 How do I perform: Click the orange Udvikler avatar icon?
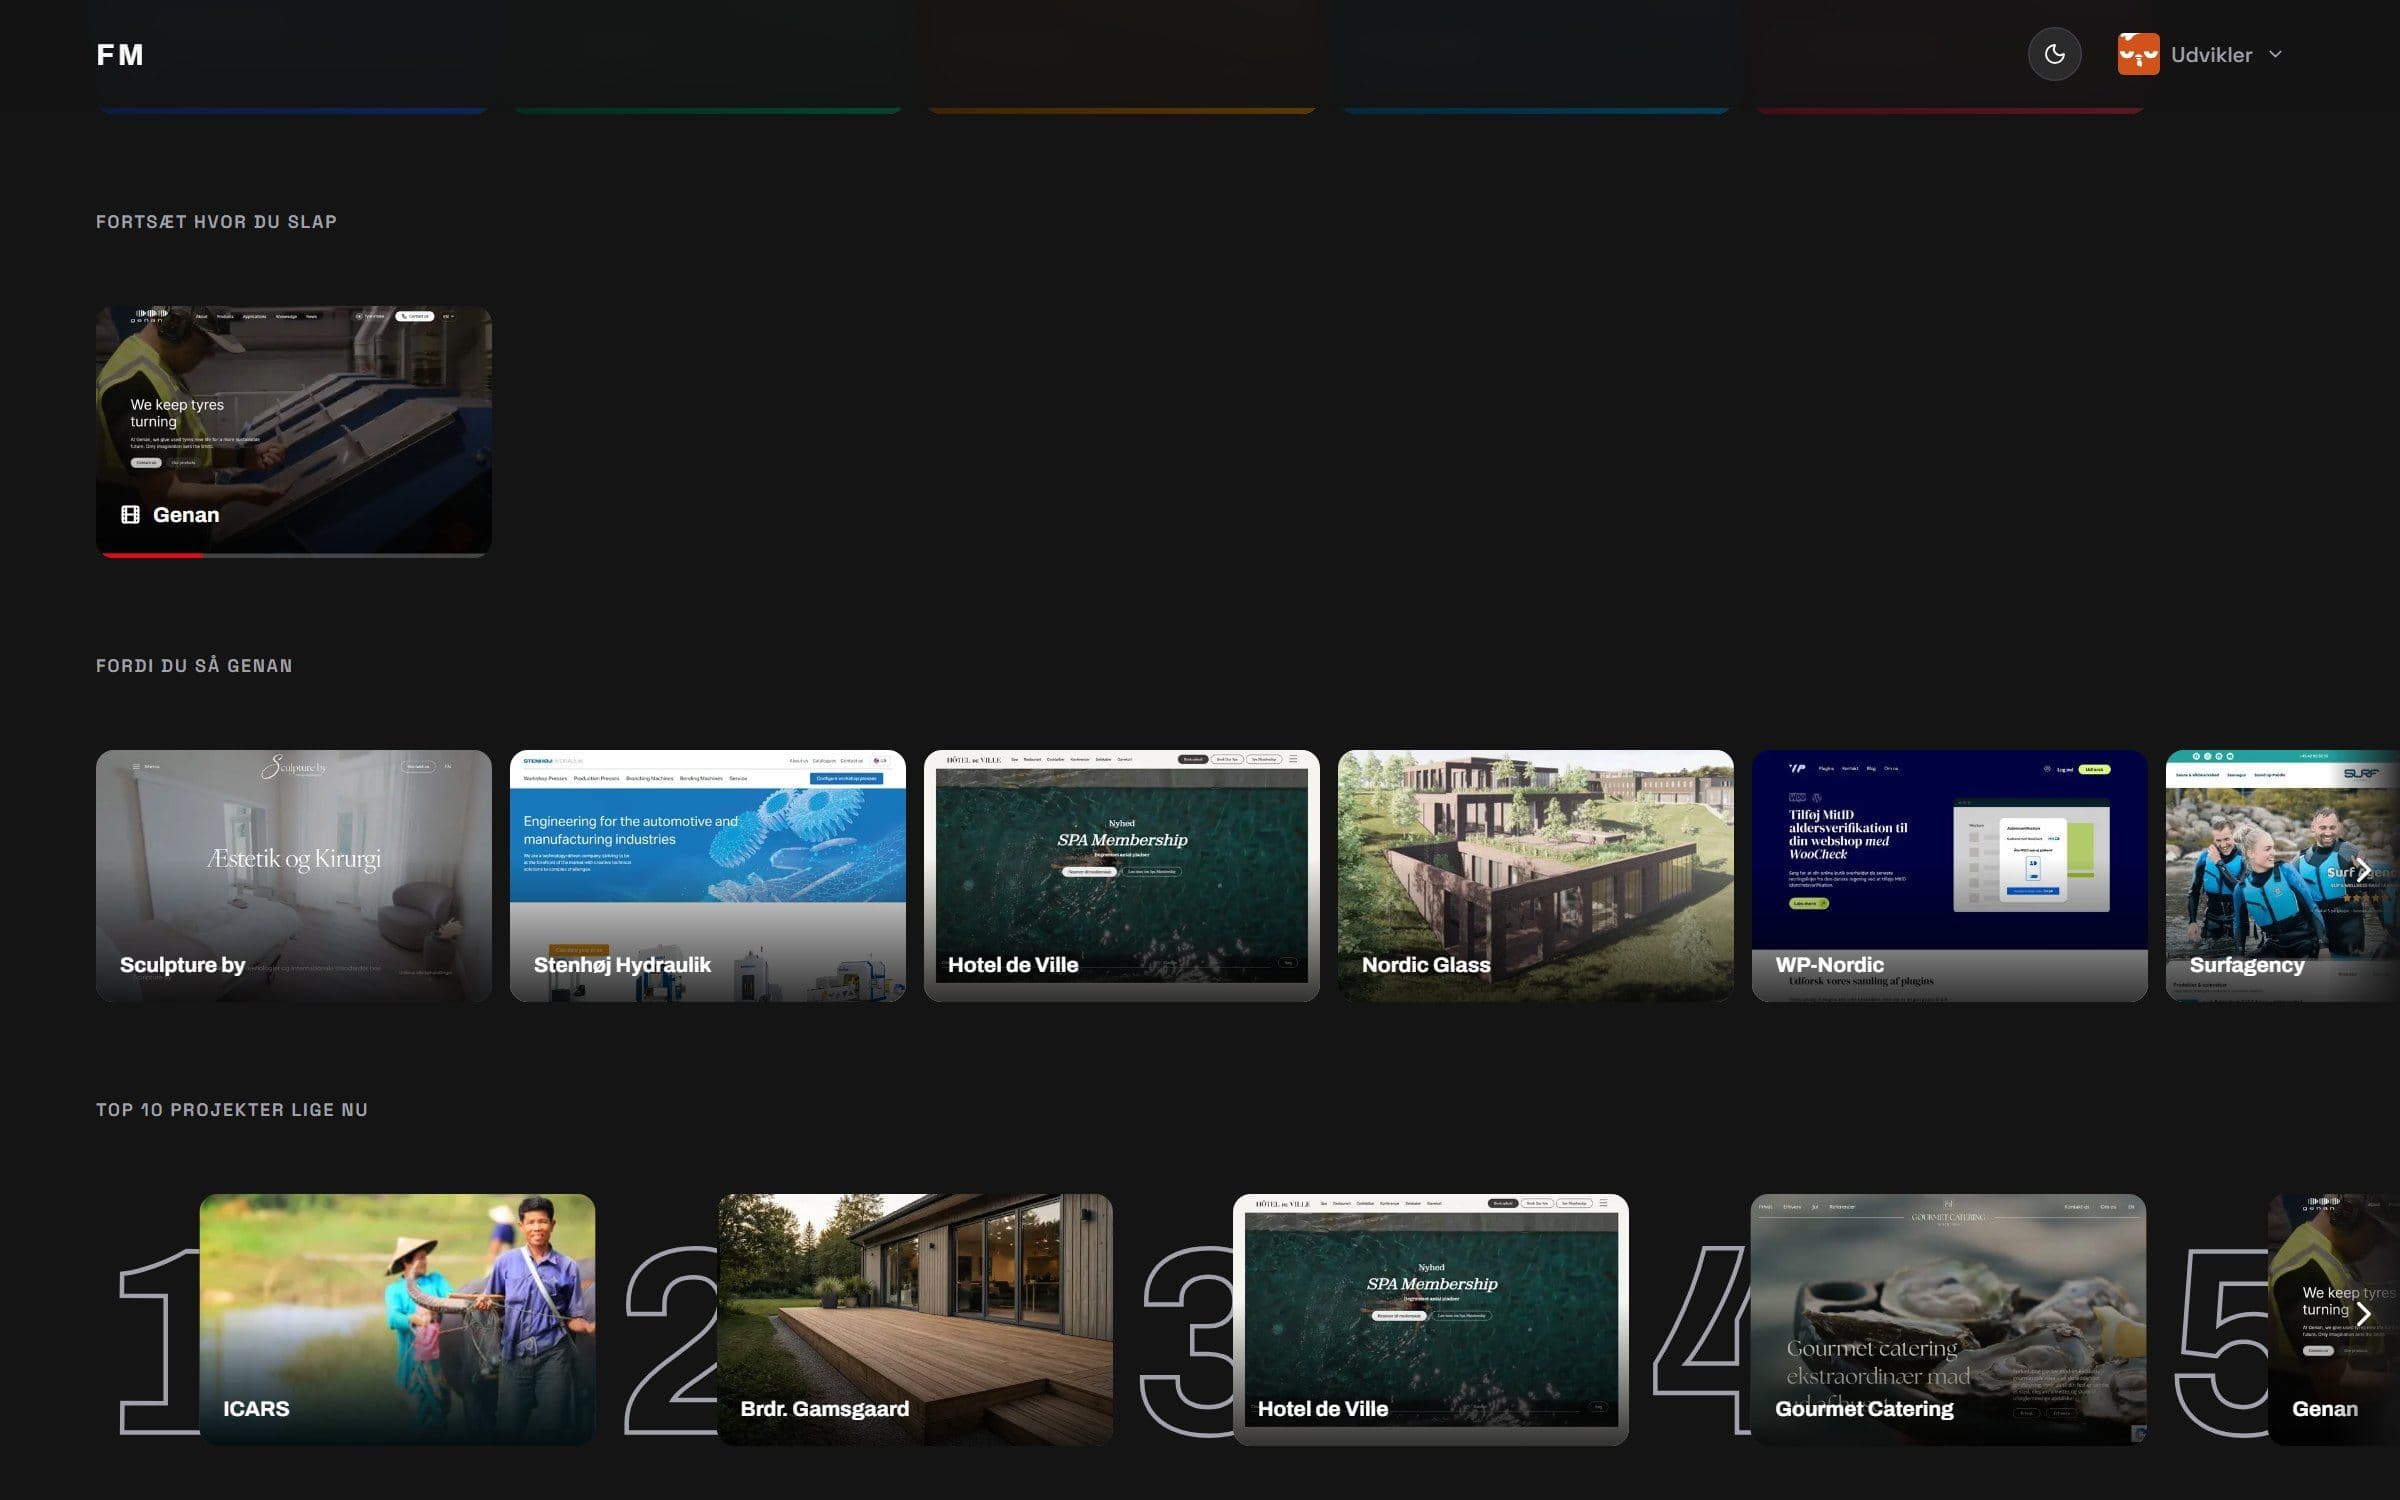pos(2138,54)
